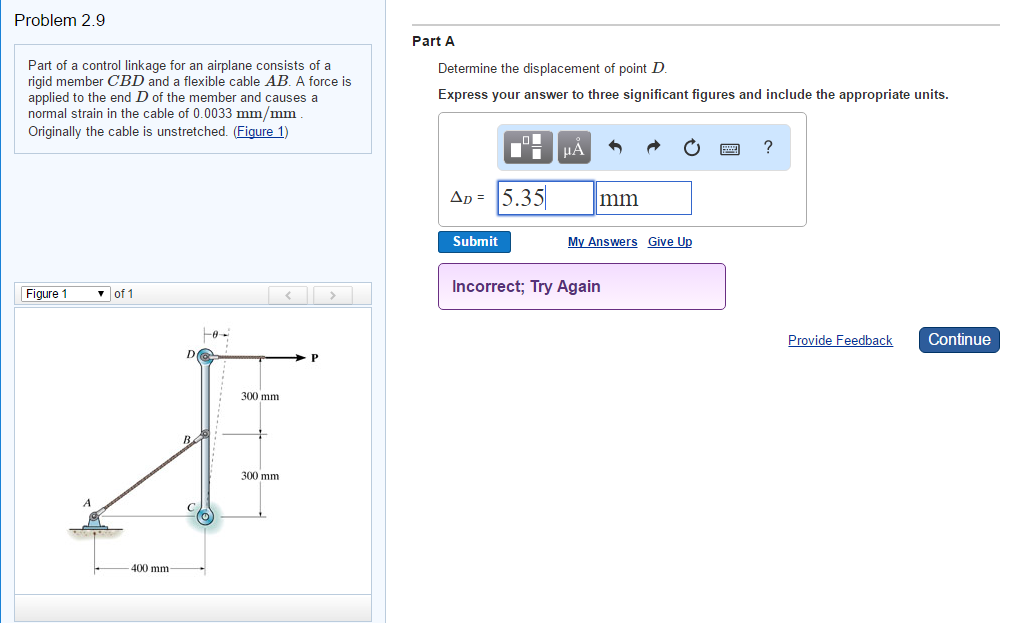Screen dimensions: 1016x623
Task: Click inside the answer value field showing 5.35
Action: click(x=544, y=197)
